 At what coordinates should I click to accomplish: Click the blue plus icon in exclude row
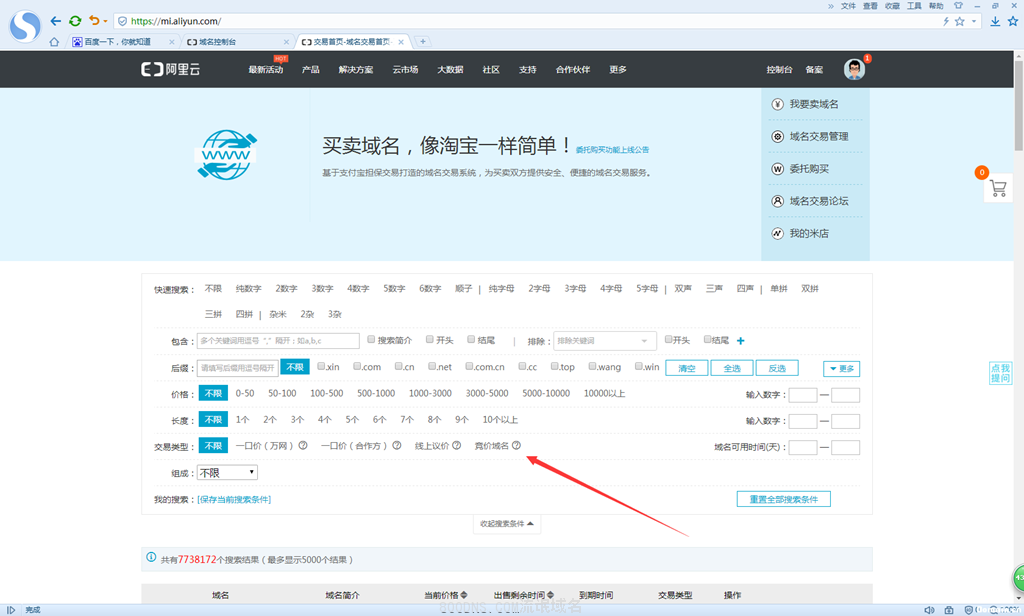pos(741,340)
